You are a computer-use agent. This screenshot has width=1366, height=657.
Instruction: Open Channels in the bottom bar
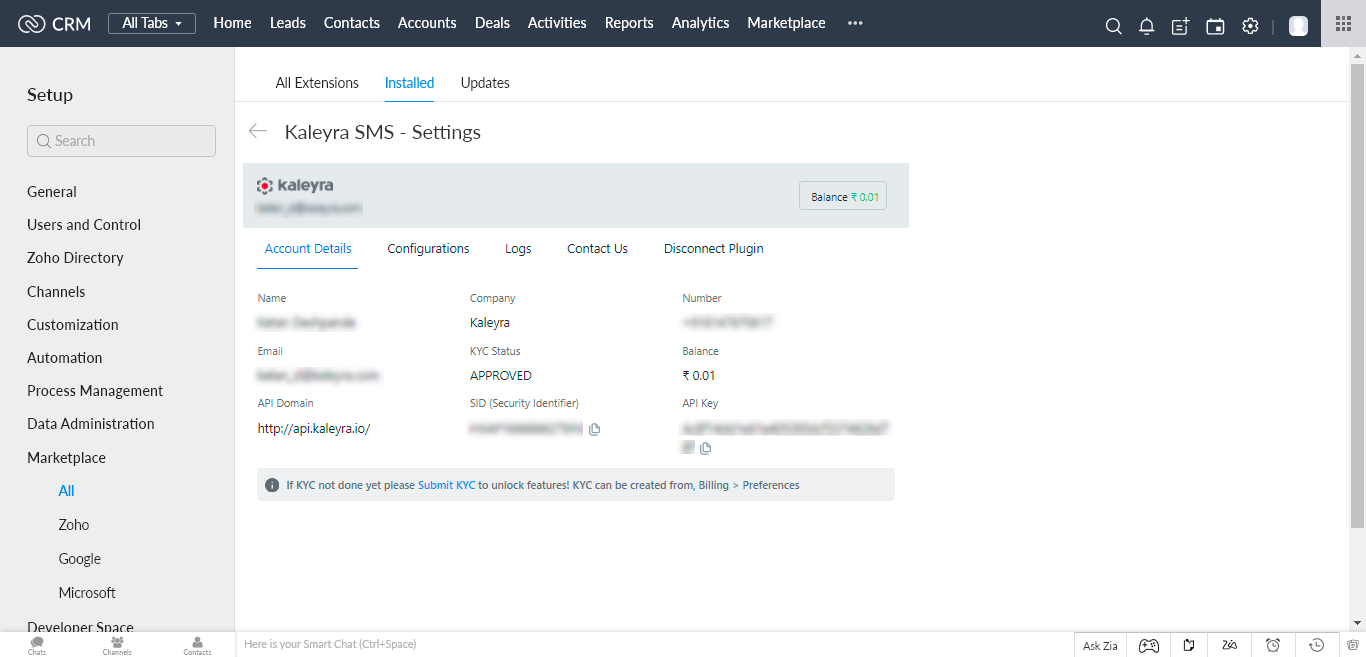tap(117, 645)
